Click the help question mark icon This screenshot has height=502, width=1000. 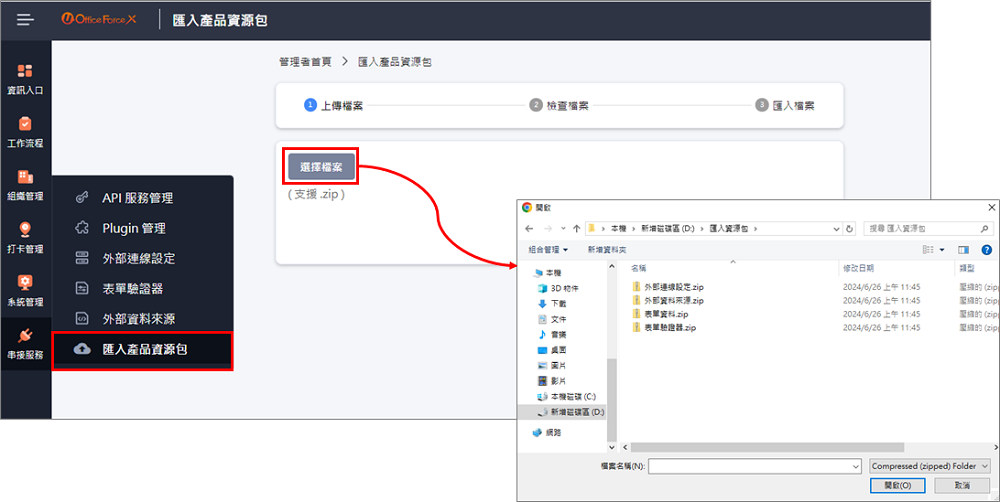pyautogui.click(x=987, y=249)
